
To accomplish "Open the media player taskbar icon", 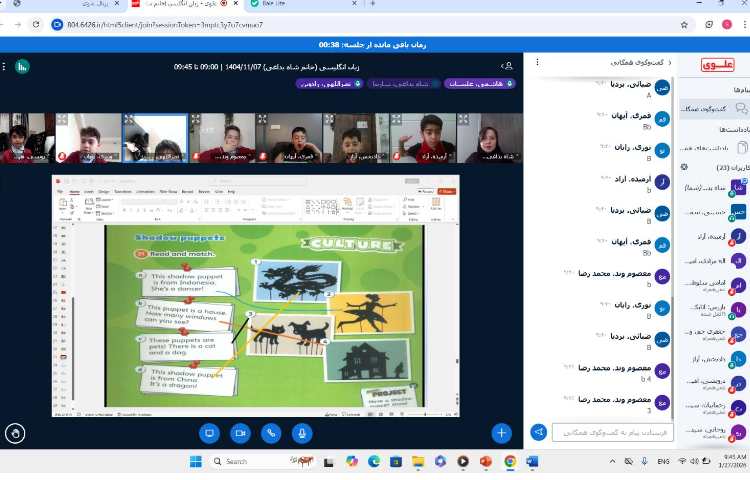I will [x=463, y=461].
